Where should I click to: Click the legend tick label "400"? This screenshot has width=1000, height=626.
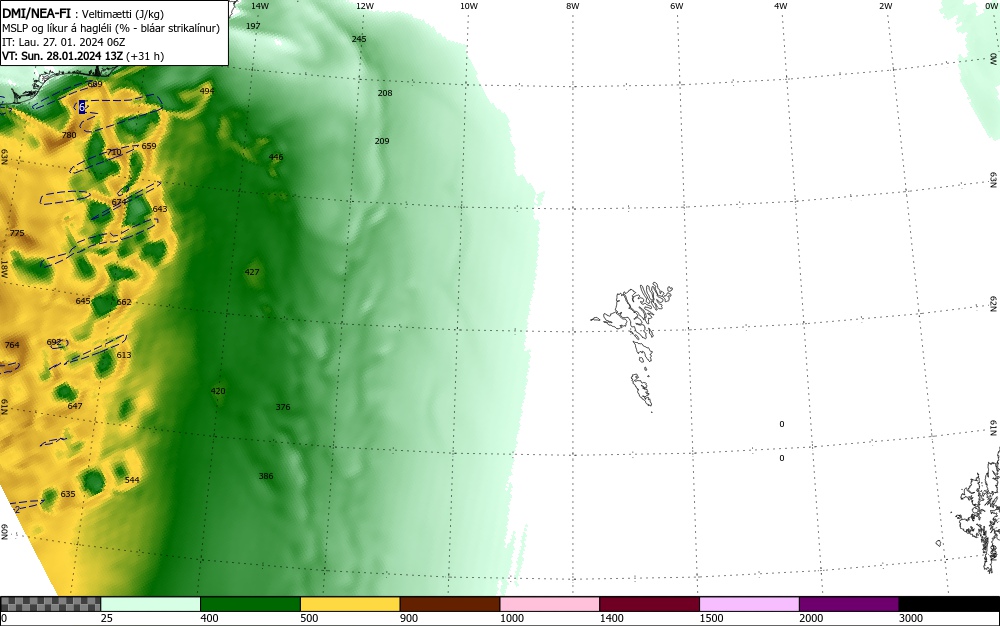click(x=209, y=618)
